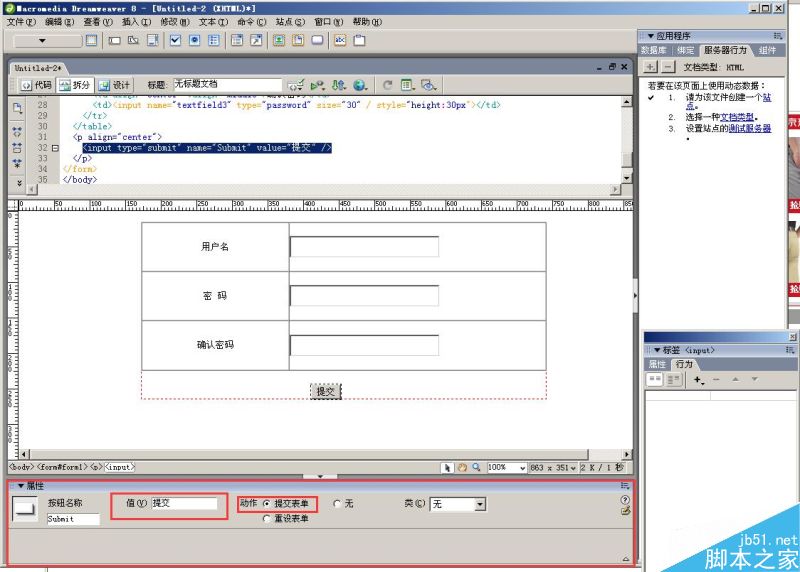800x572 pixels.
Task: Click the quick tag editor icon in Properties
Action: (x=626, y=511)
